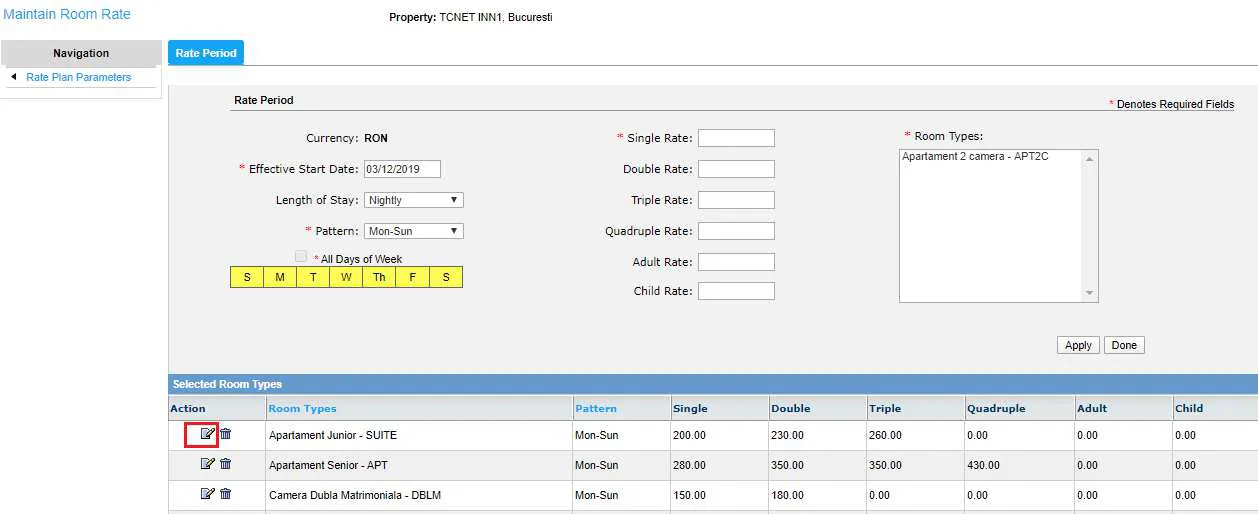Toggle Tuesday day box
Viewport: 1258px width, 514px height.
(x=313, y=277)
